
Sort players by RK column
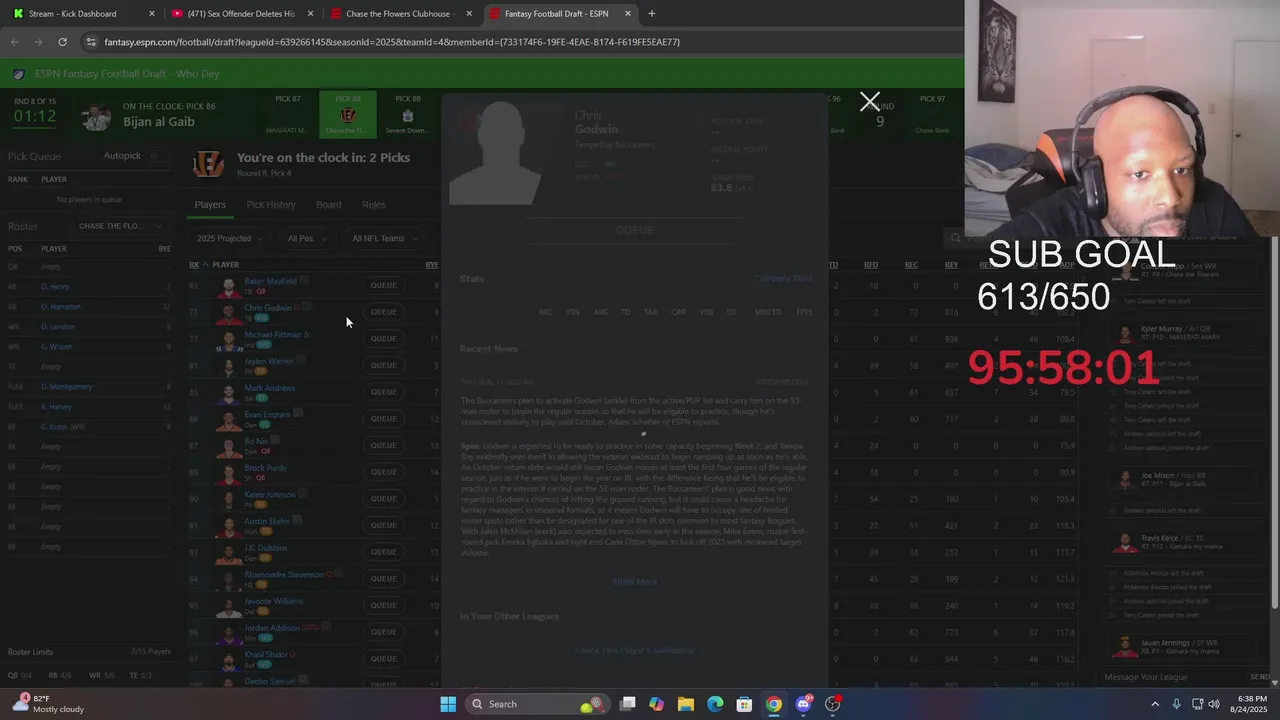point(194,265)
